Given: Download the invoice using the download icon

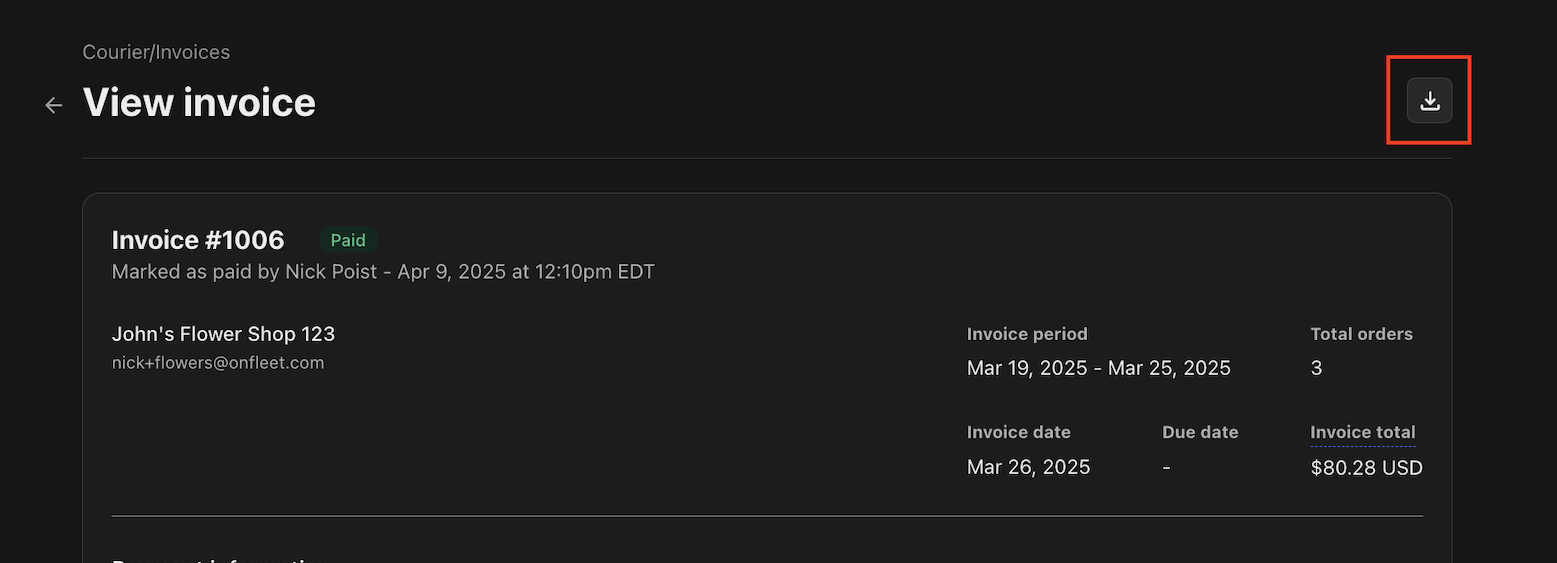Looking at the screenshot, I should click(1429, 100).
